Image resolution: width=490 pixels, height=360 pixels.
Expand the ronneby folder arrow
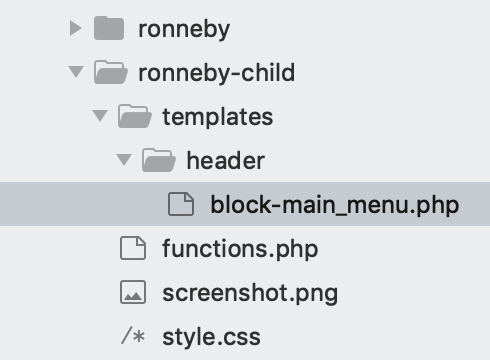(75, 28)
